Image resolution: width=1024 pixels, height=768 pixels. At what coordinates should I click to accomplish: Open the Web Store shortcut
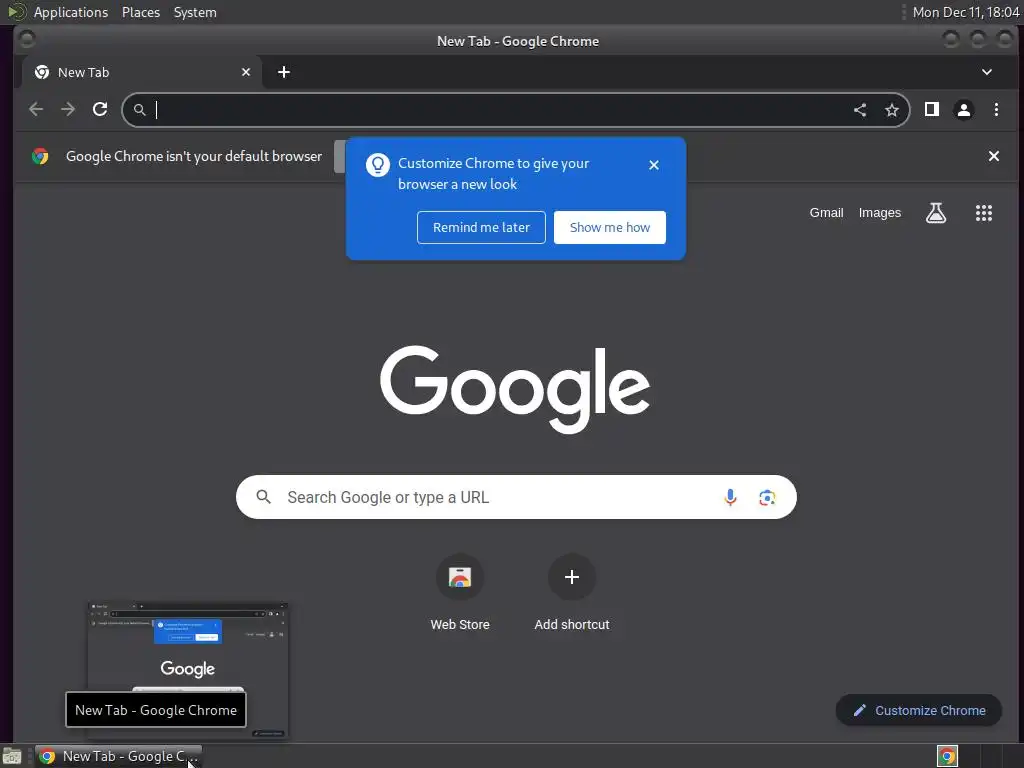460,592
